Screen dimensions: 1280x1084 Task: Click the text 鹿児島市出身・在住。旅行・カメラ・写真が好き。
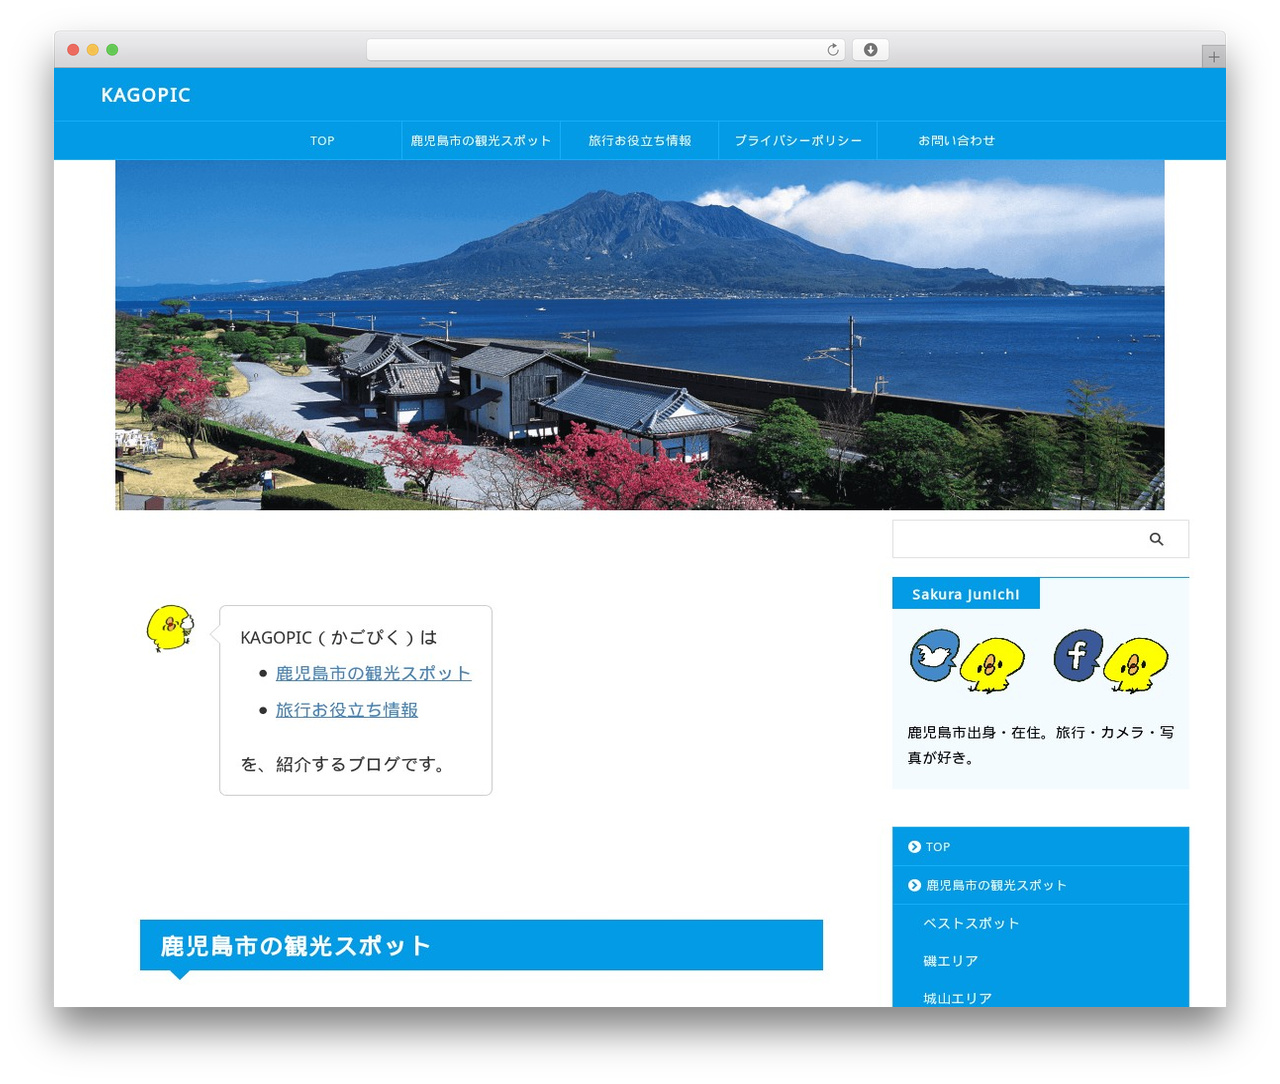[x=1040, y=745]
